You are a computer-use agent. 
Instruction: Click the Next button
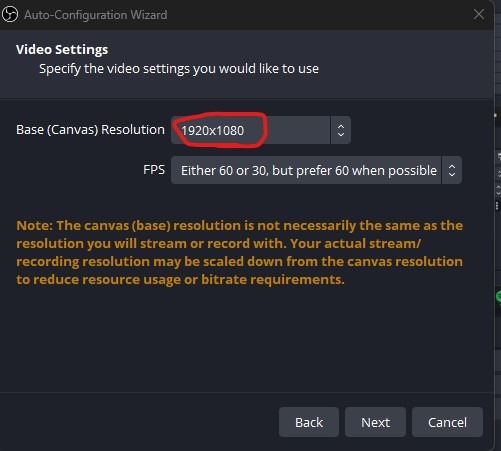(x=375, y=422)
